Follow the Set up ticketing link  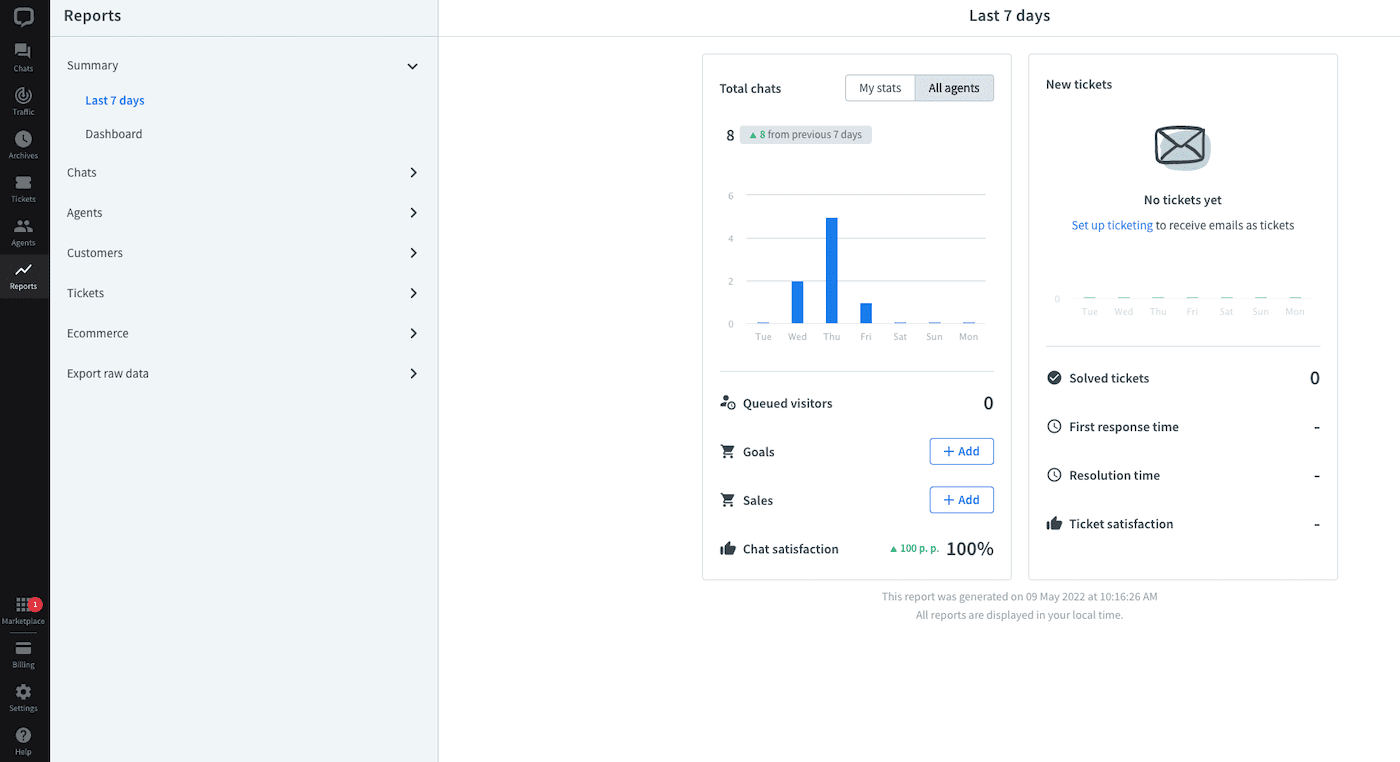(1112, 226)
